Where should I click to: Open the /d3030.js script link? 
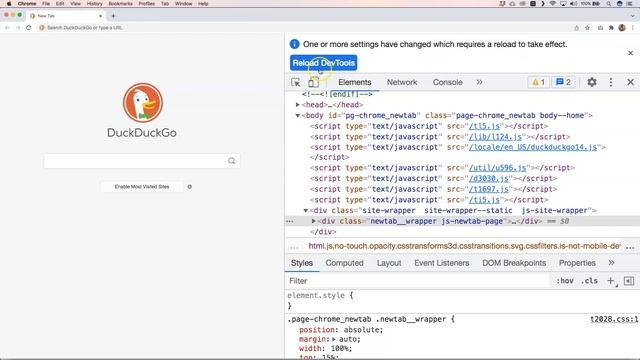(x=489, y=178)
